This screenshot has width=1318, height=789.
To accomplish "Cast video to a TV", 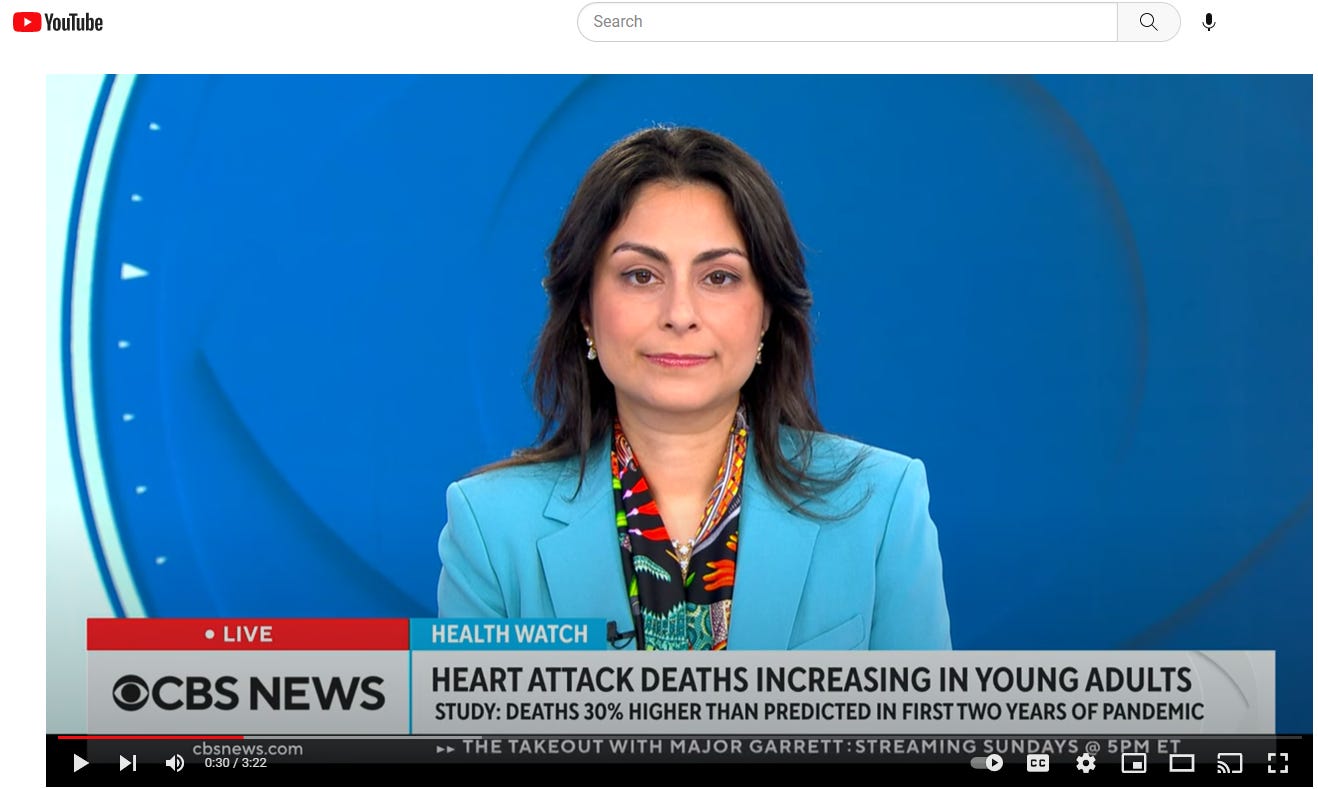I will 1229,763.
